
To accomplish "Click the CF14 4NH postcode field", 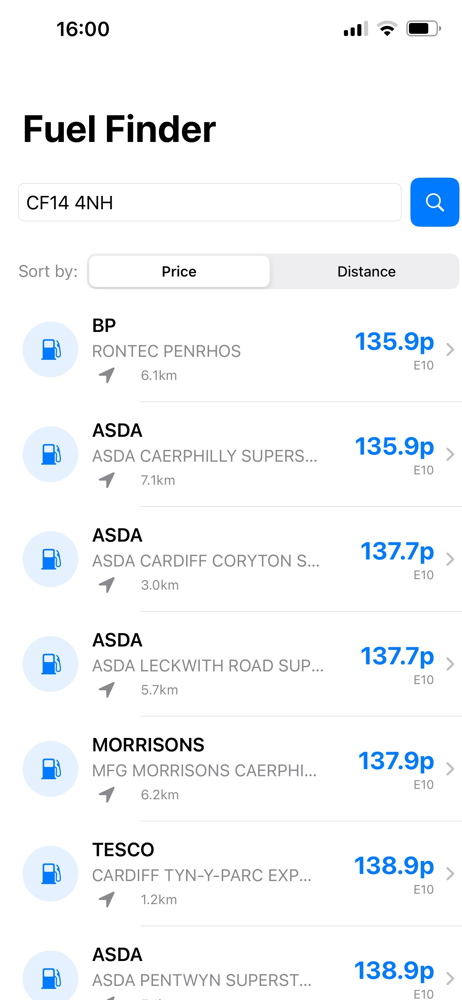I will [x=209, y=202].
